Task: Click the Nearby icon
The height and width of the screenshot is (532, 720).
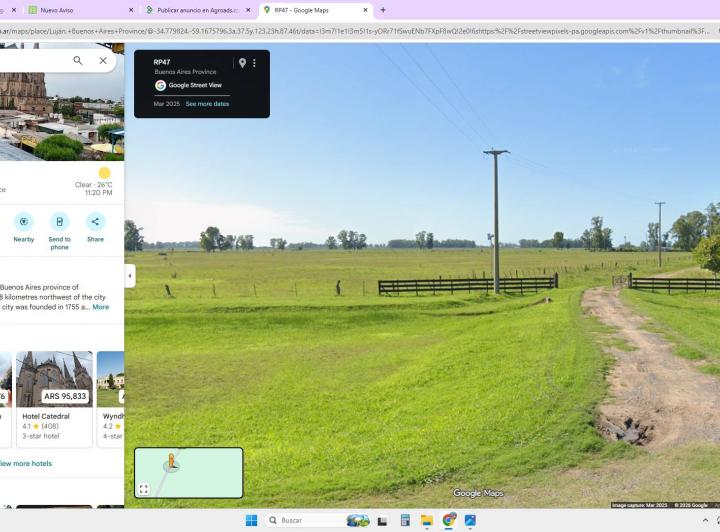Action: click(x=24, y=222)
